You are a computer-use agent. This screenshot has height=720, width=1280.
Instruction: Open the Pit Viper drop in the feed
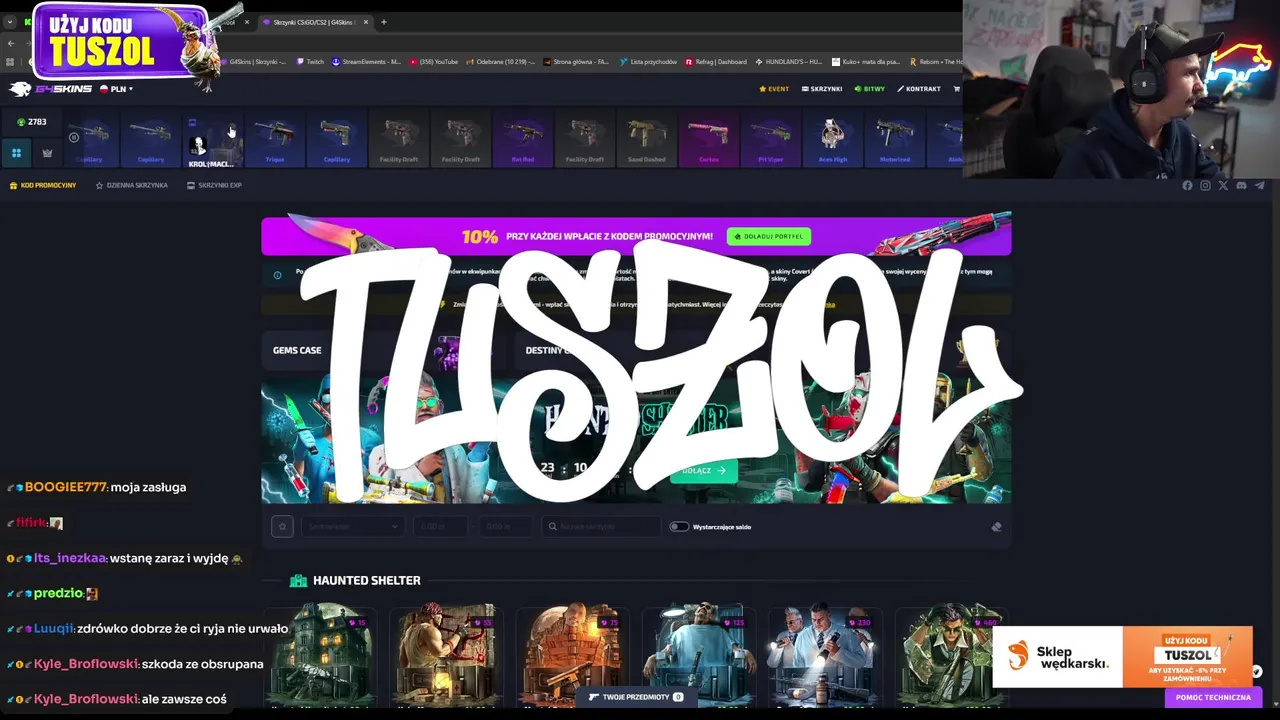point(771,140)
